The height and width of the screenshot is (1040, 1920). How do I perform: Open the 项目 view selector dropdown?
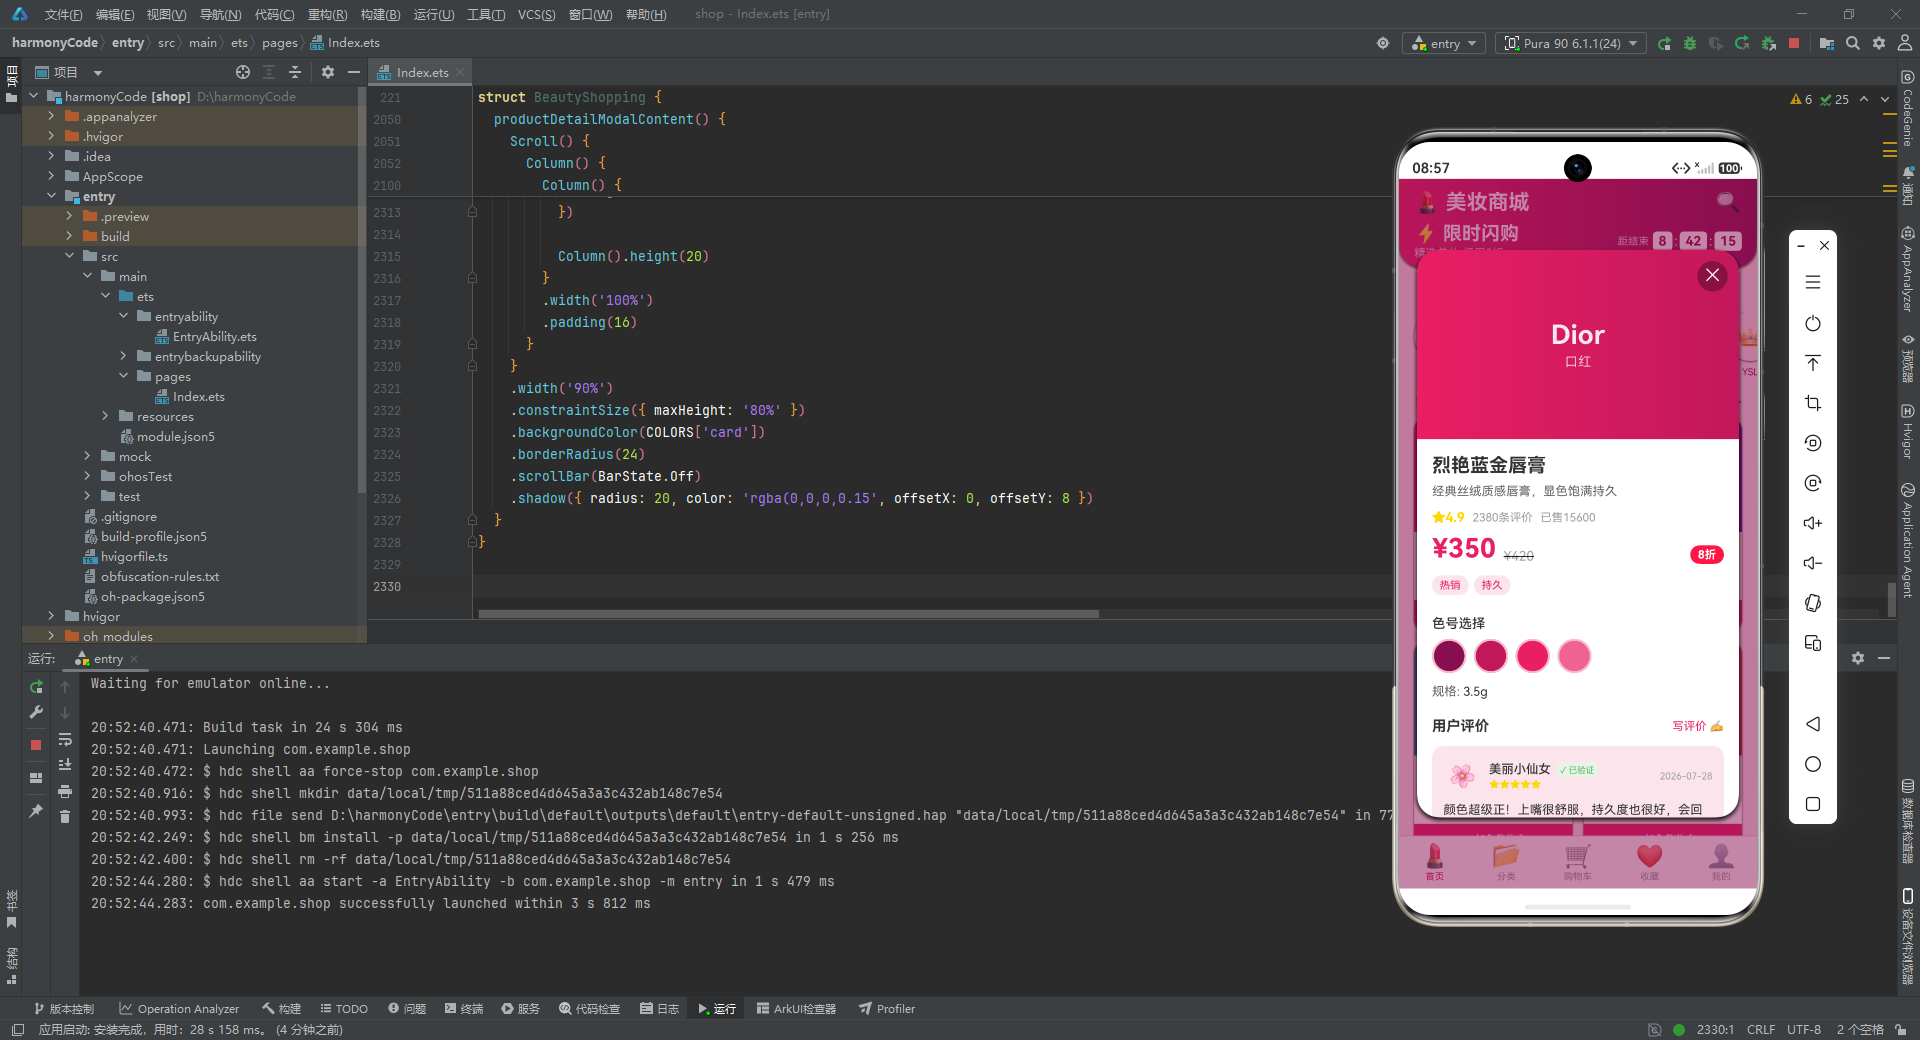69,72
